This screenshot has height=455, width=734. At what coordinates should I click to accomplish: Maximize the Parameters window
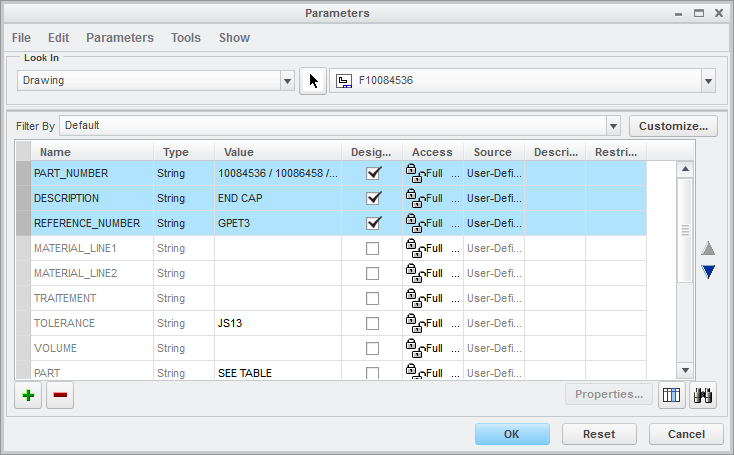(699, 13)
